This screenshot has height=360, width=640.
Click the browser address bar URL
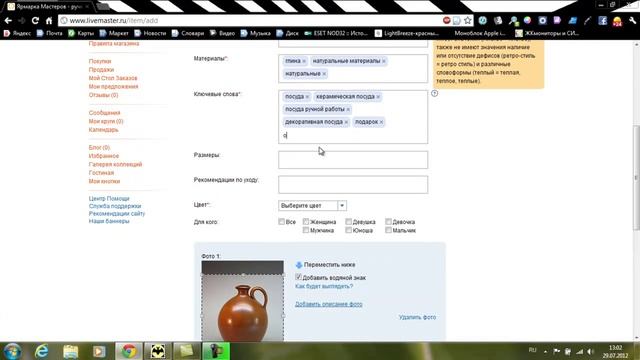114,20
